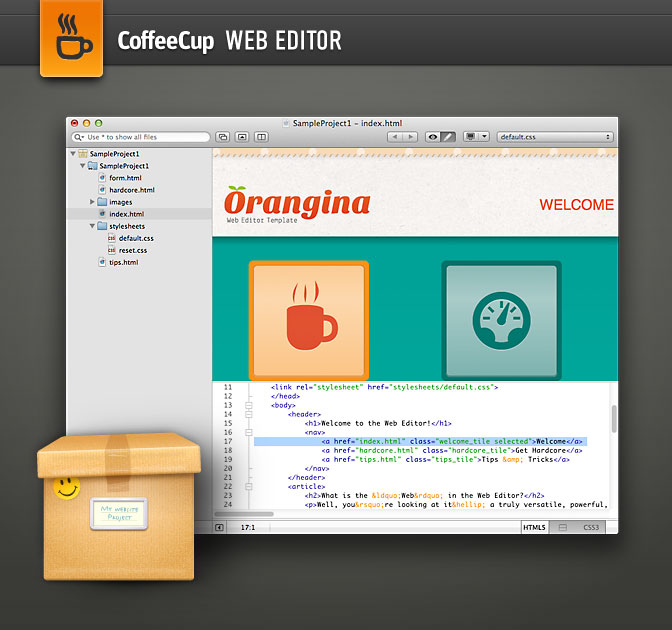Open default.css in the file tree
This screenshot has width=672, height=630.
coord(136,238)
